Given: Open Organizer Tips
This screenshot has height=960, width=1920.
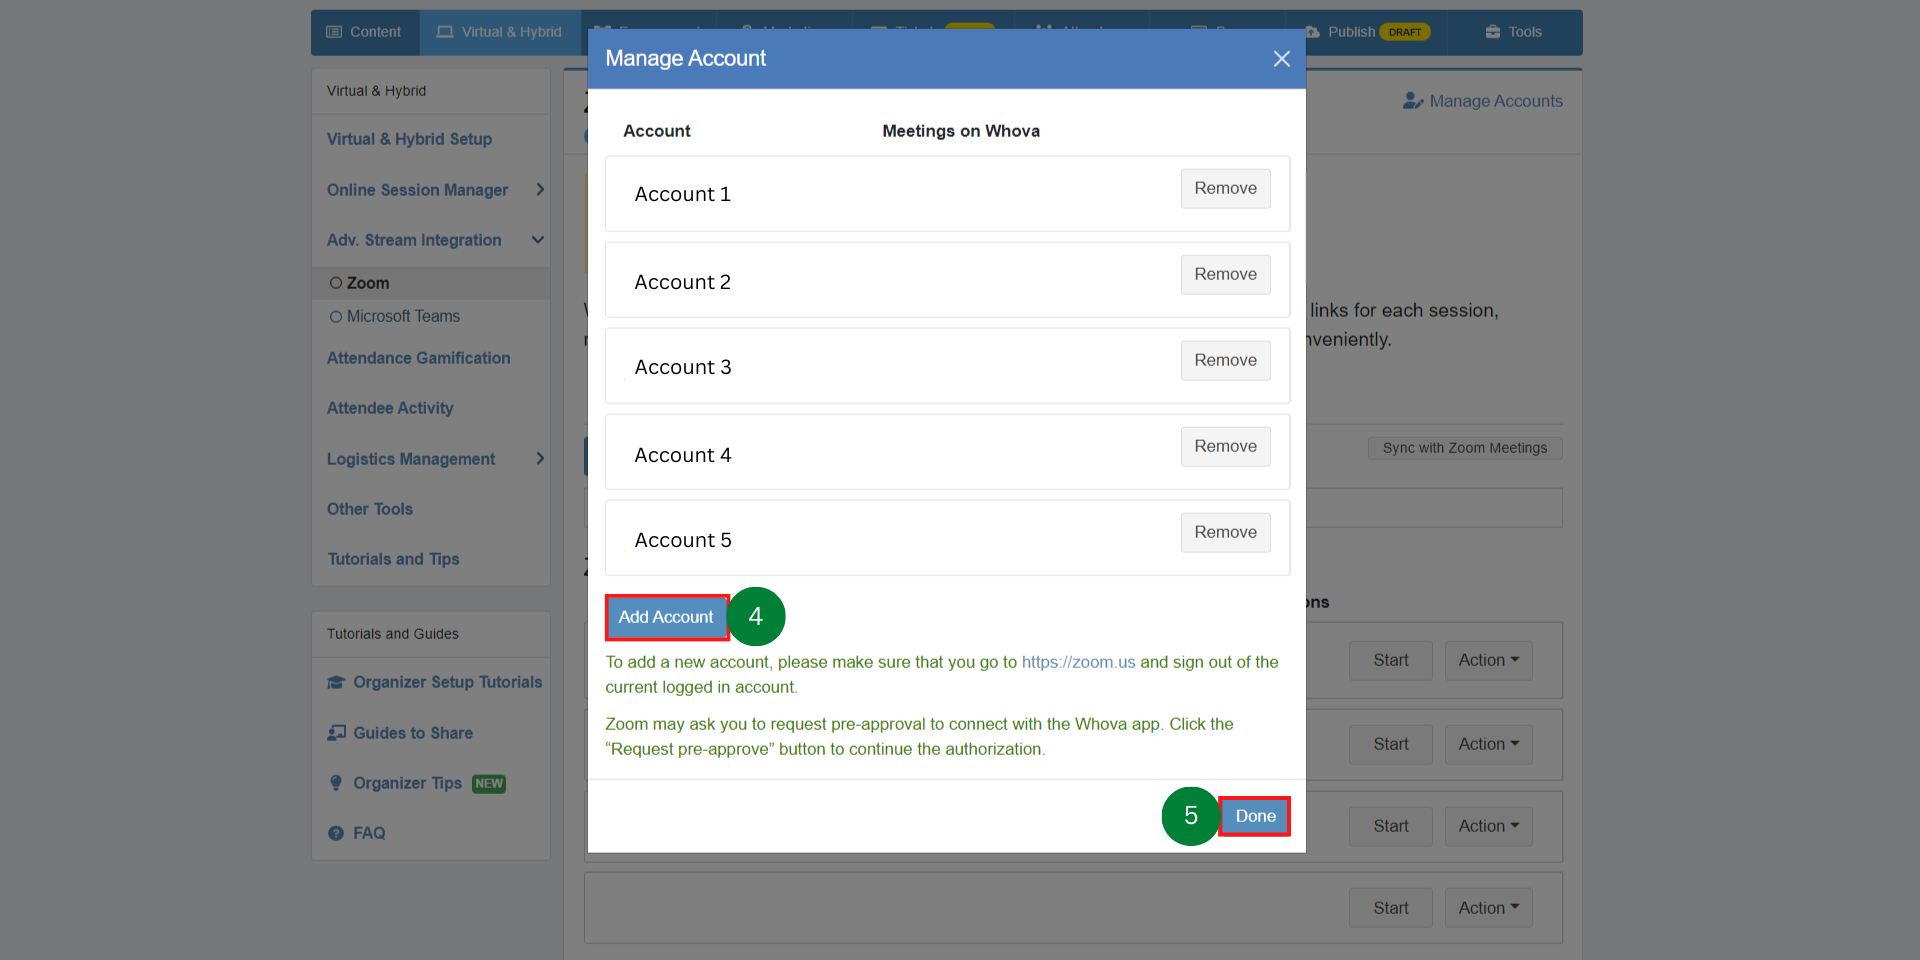Looking at the screenshot, I should (407, 783).
